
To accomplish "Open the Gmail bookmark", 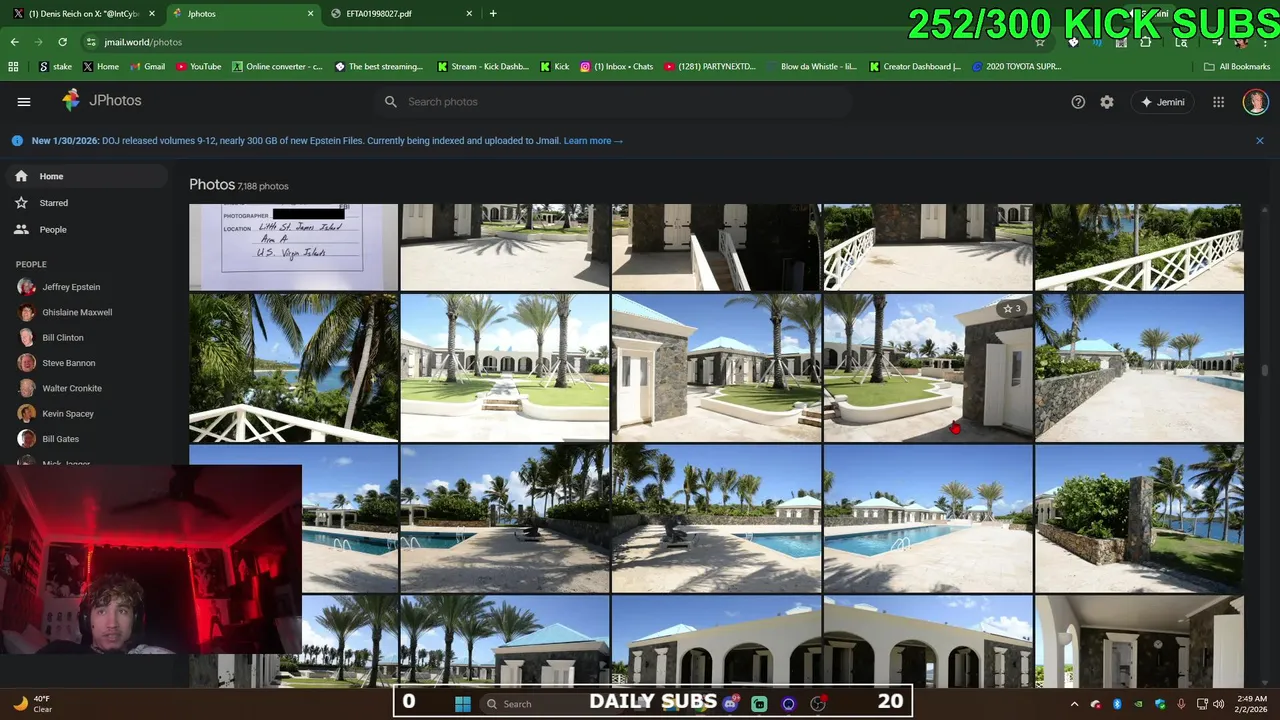I will tap(147, 67).
